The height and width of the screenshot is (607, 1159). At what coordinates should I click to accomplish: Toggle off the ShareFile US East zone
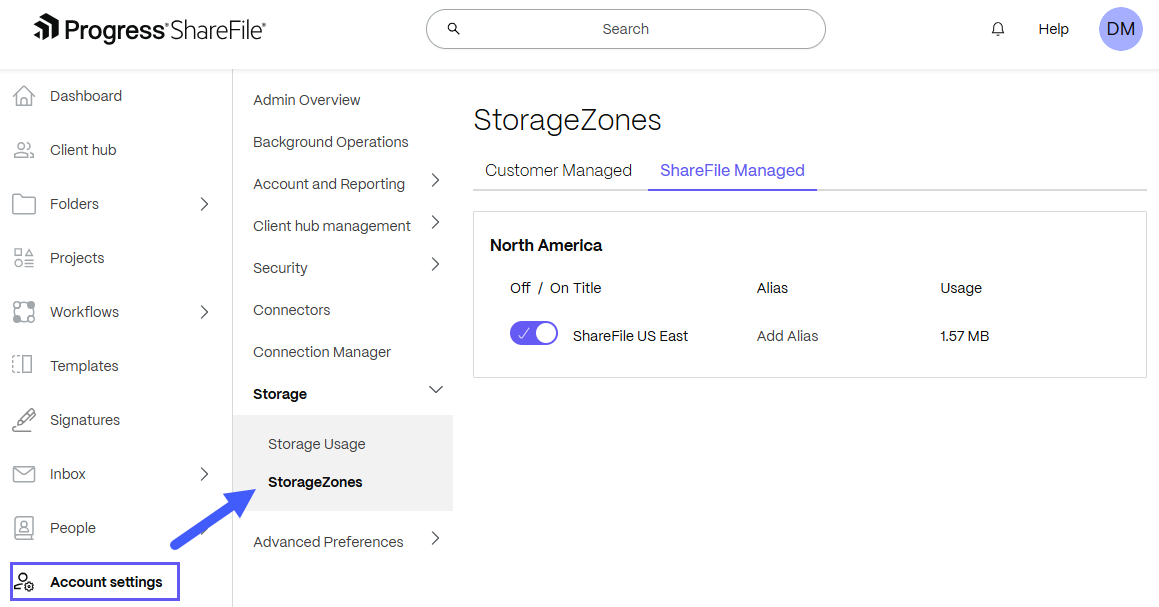(x=534, y=333)
